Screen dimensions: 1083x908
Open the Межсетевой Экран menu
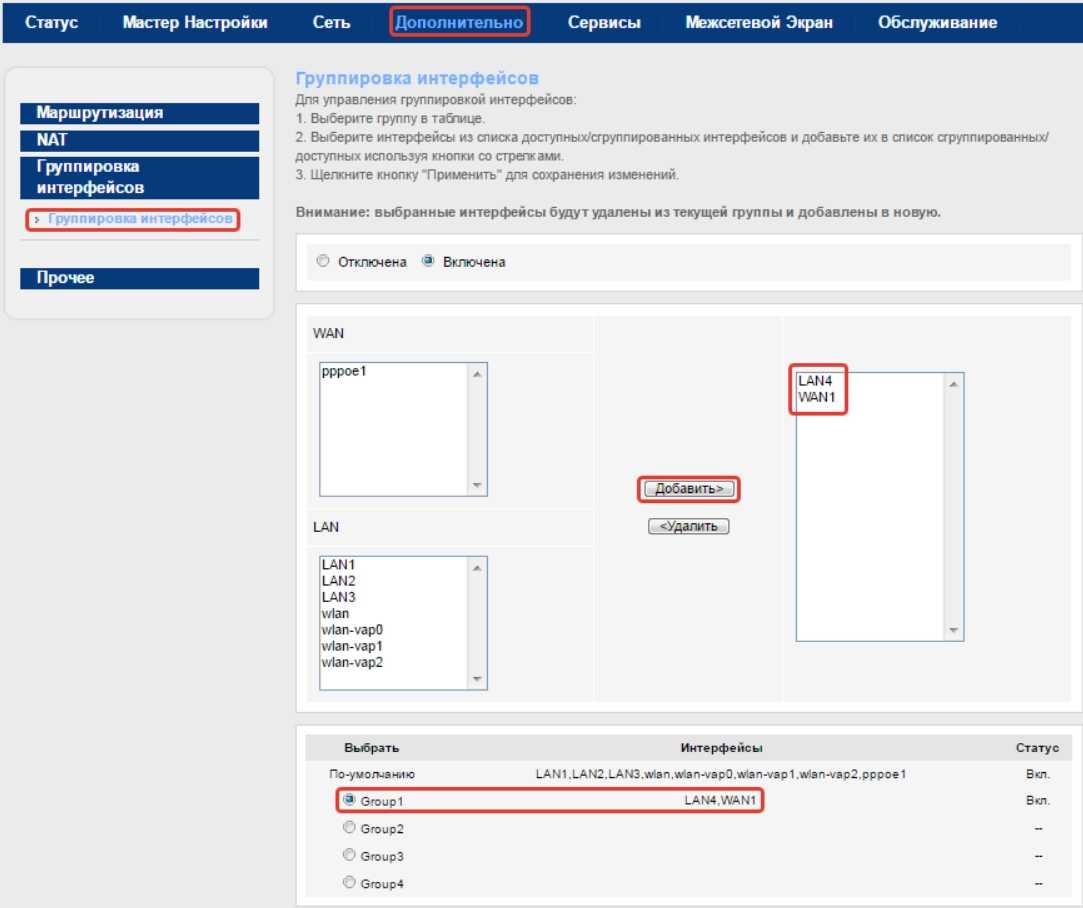(x=758, y=22)
